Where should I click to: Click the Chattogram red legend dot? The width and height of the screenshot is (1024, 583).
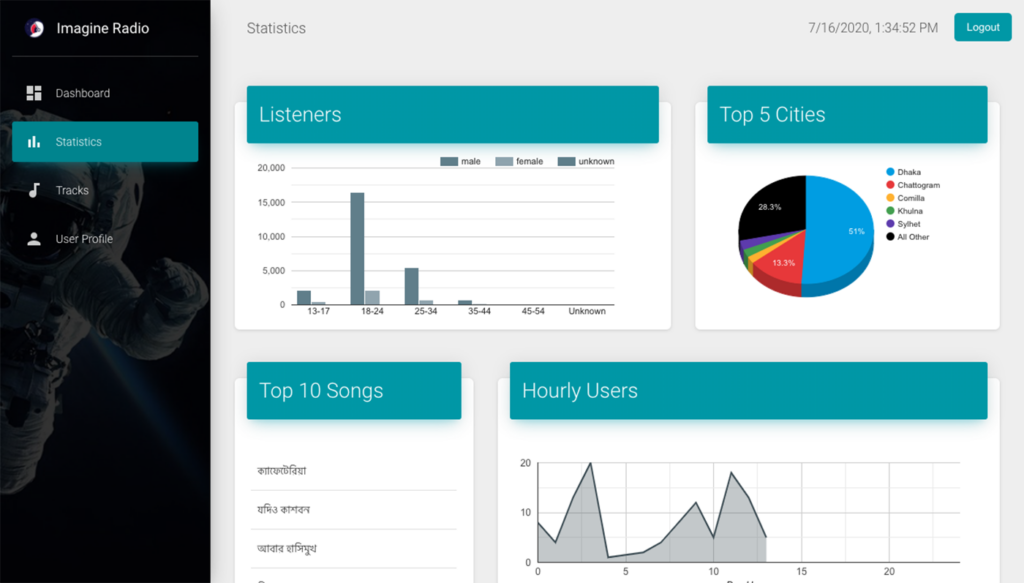[x=890, y=185]
